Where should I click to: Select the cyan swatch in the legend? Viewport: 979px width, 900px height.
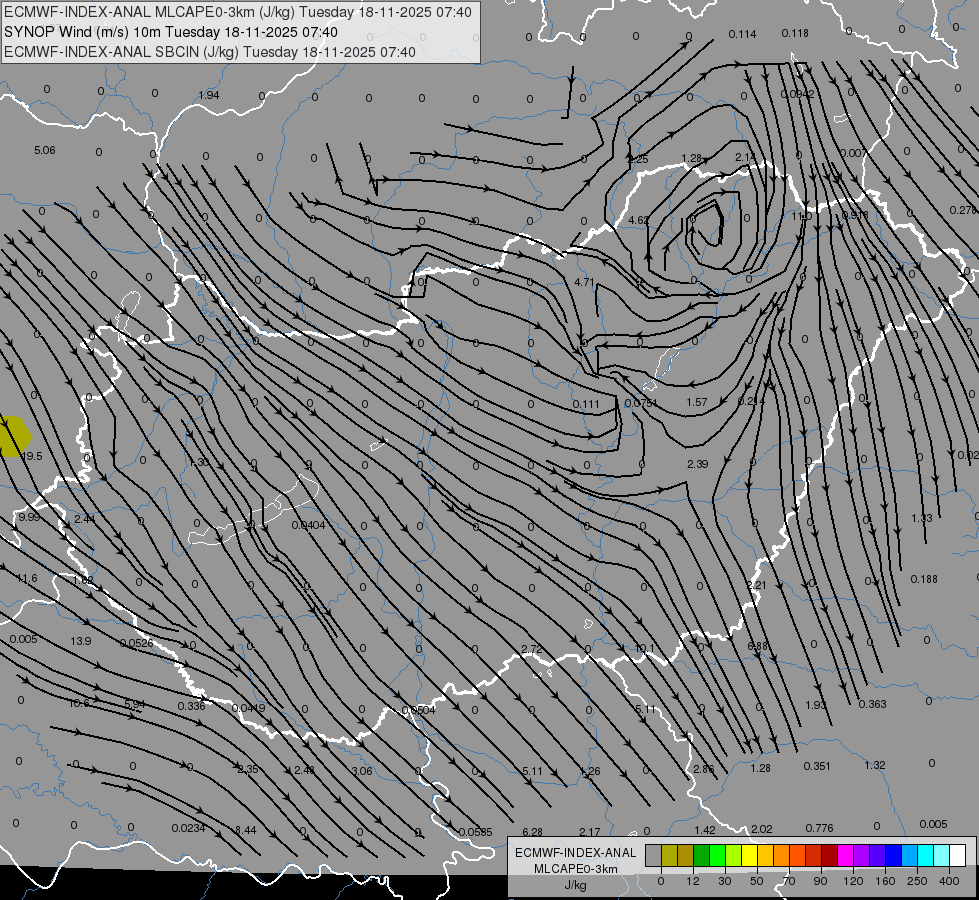pyautogui.click(x=927, y=855)
